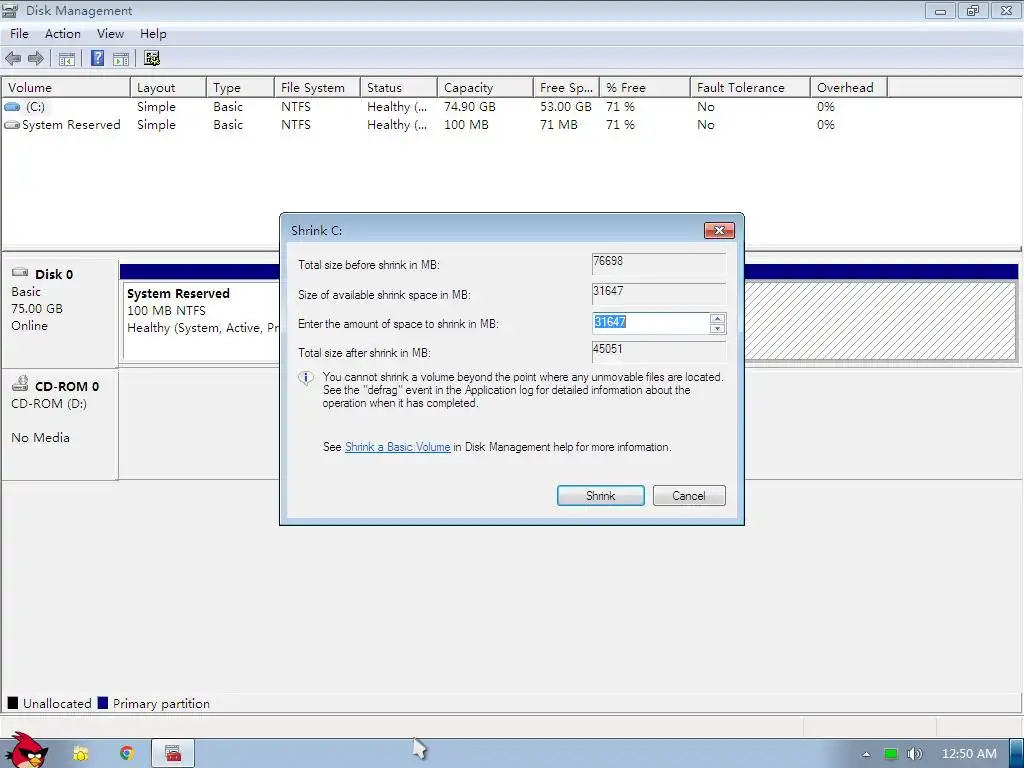The width and height of the screenshot is (1024, 768).
Task: Click the Disk 0 drive icon
Action: 20,272
